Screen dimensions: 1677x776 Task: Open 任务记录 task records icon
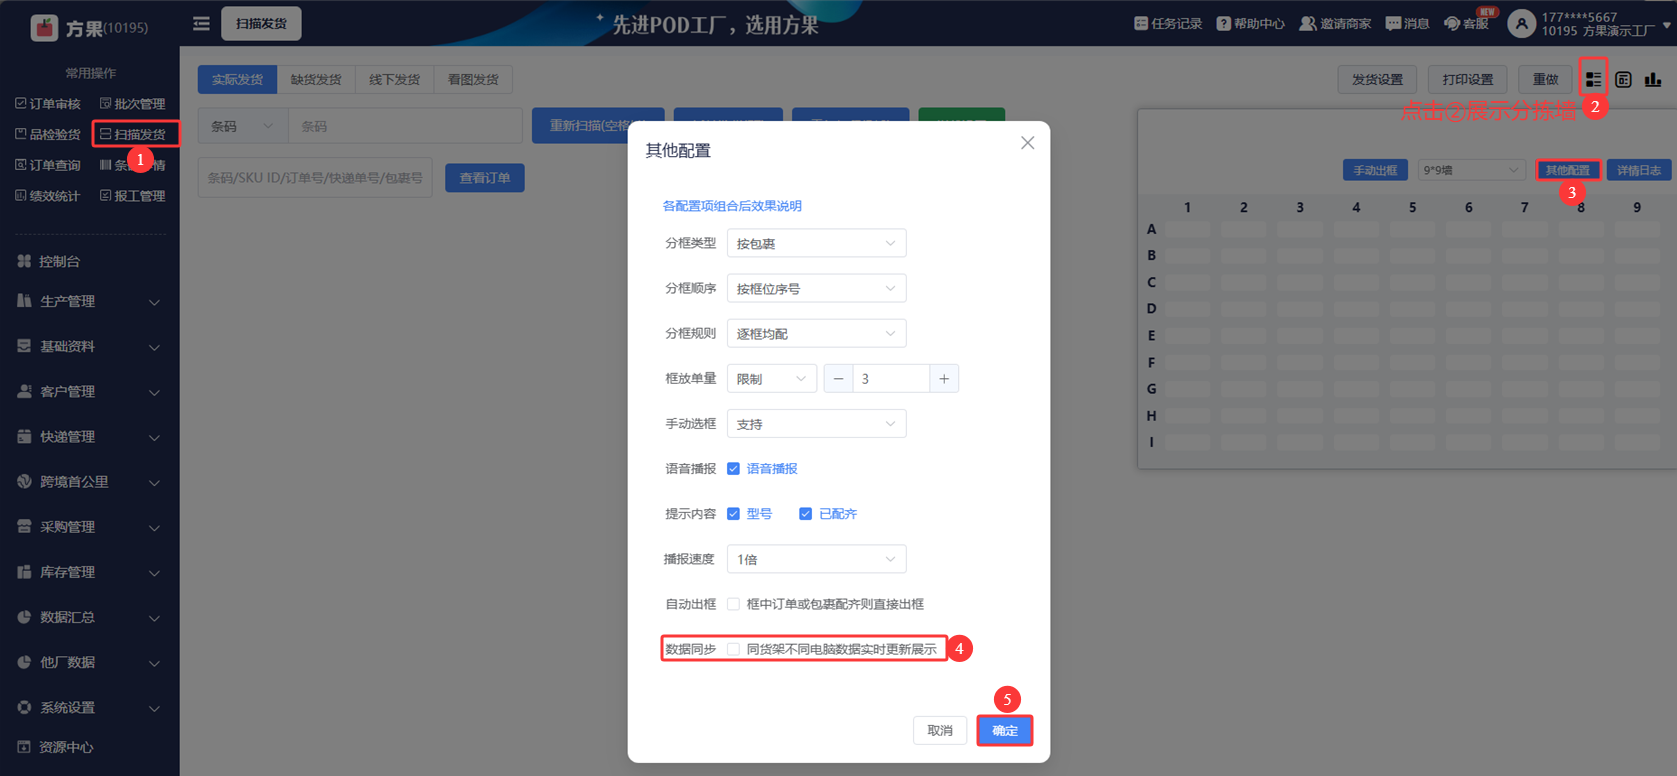point(1141,23)
